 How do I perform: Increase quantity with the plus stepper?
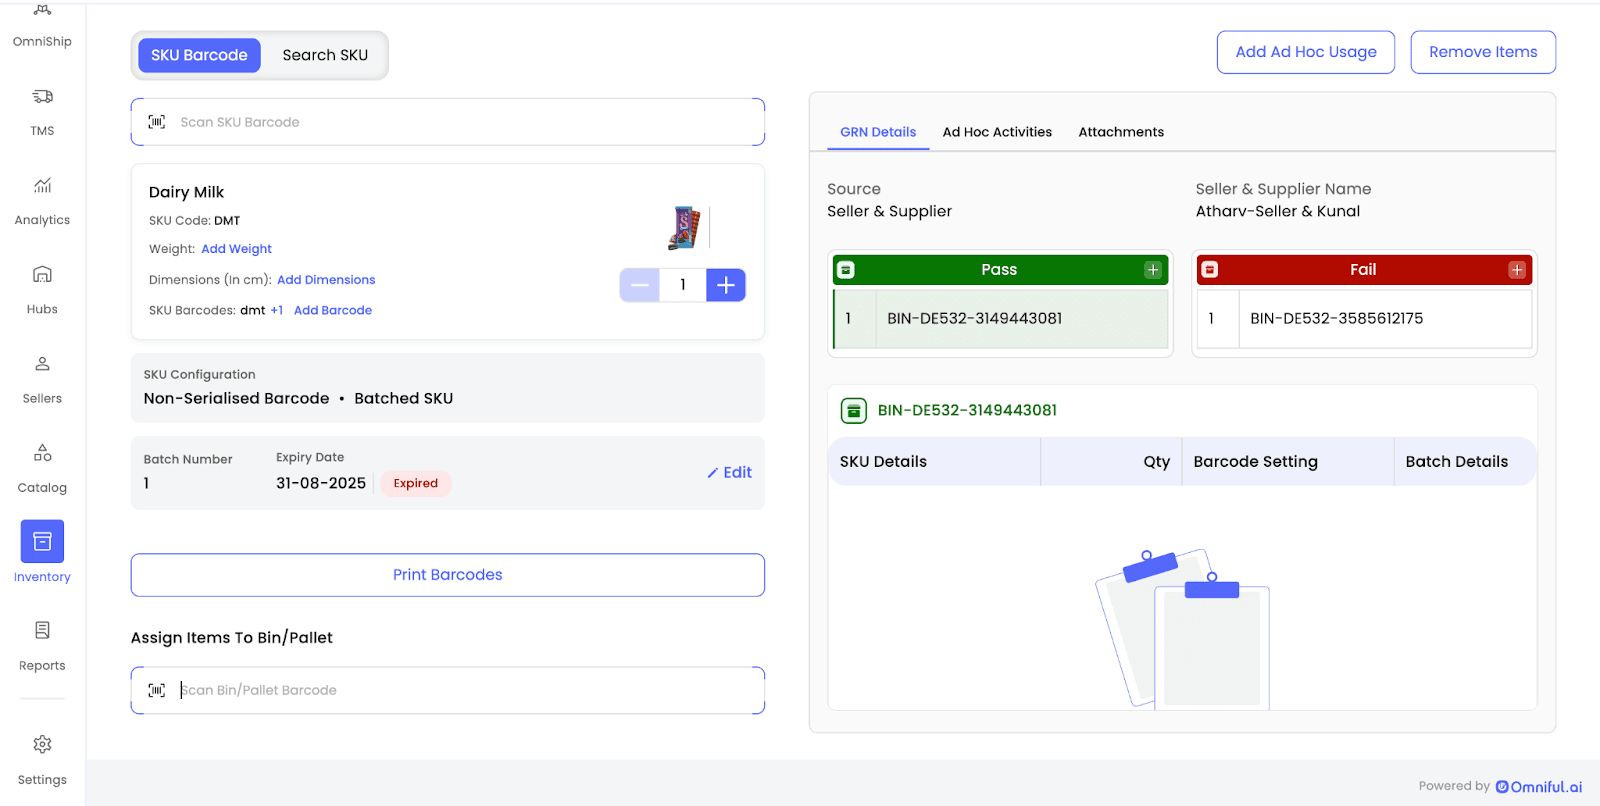point(726,285)
